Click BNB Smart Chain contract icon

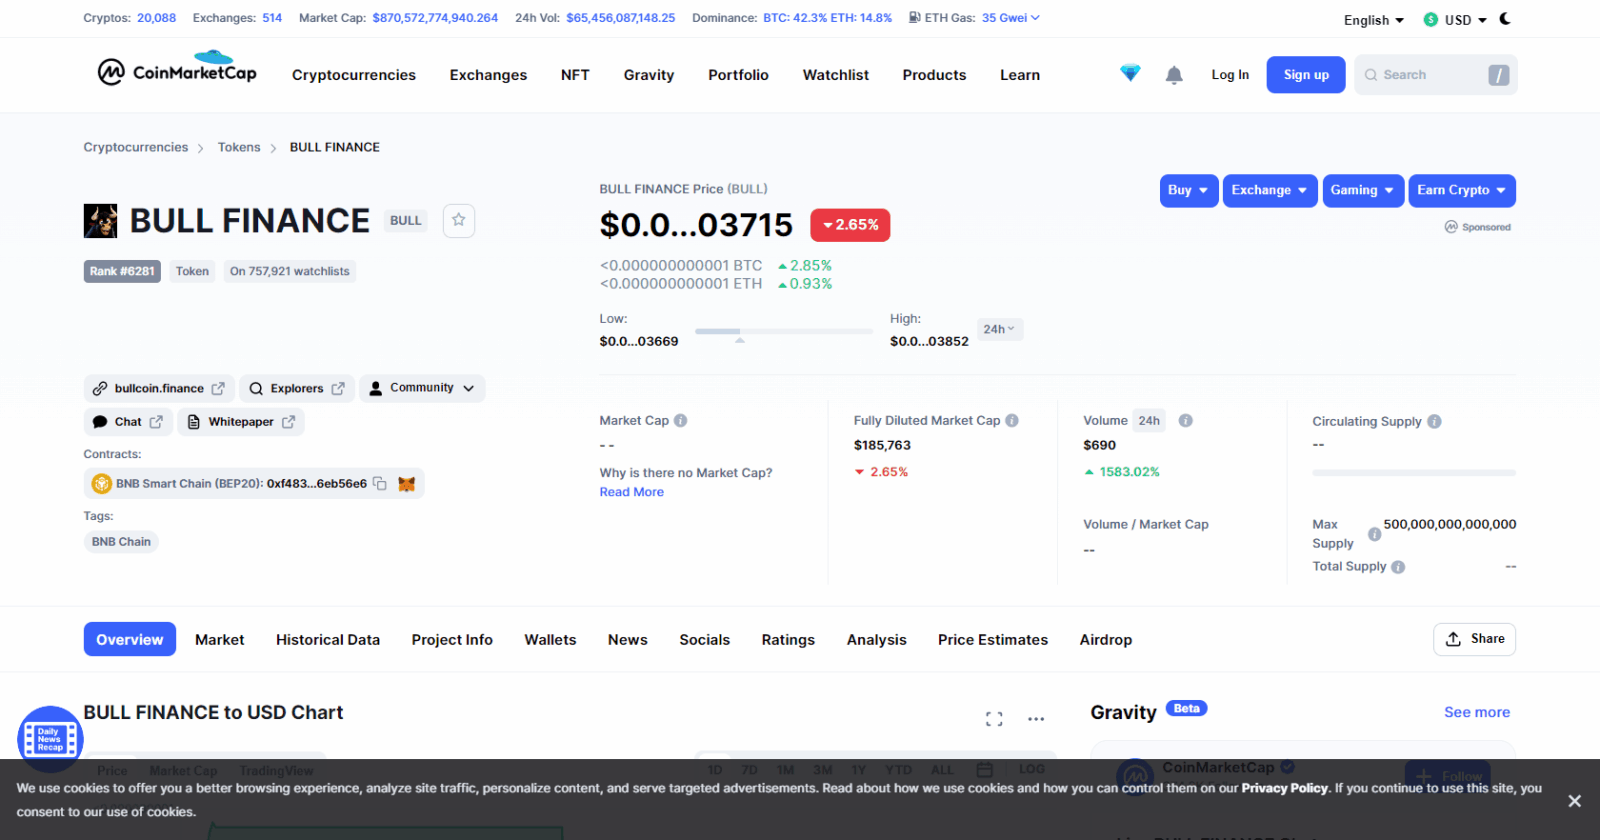pos(101,484)
